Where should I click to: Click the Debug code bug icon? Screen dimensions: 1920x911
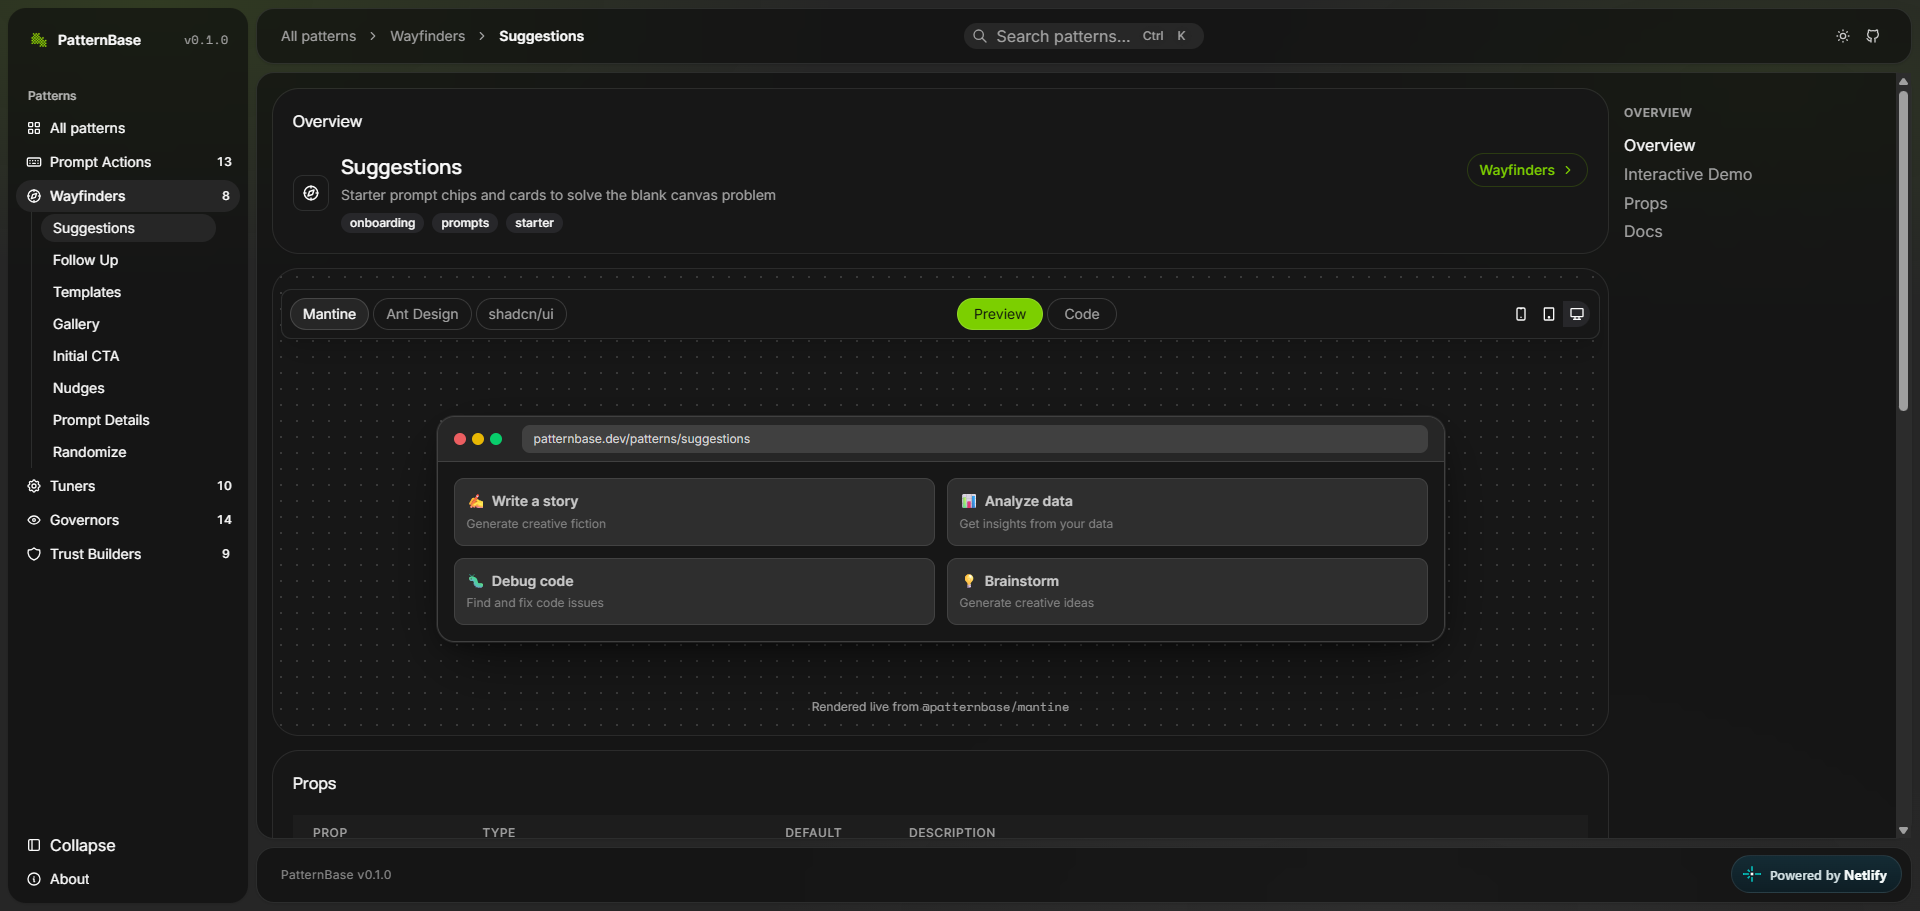(x=476, y=581)
